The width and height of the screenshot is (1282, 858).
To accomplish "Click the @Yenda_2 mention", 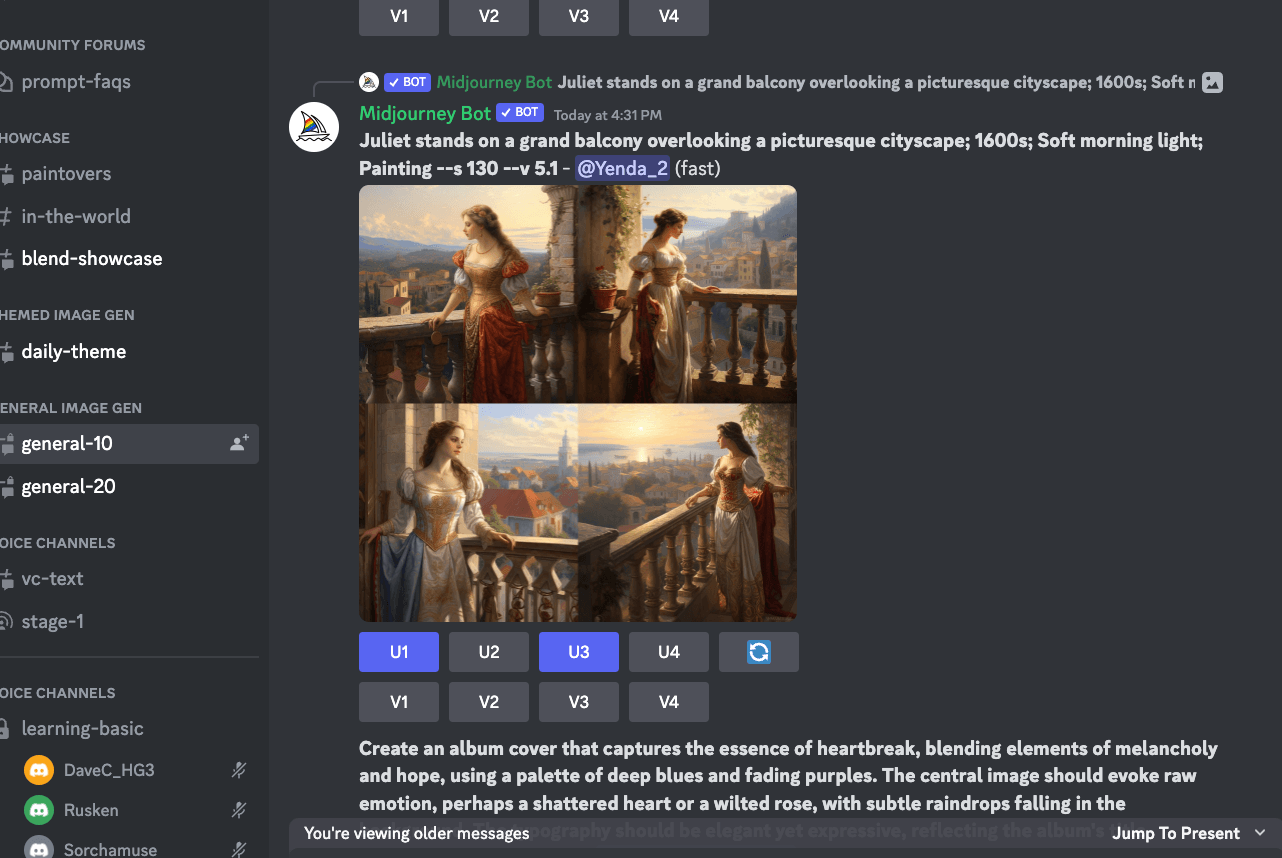I will point(622,168).
